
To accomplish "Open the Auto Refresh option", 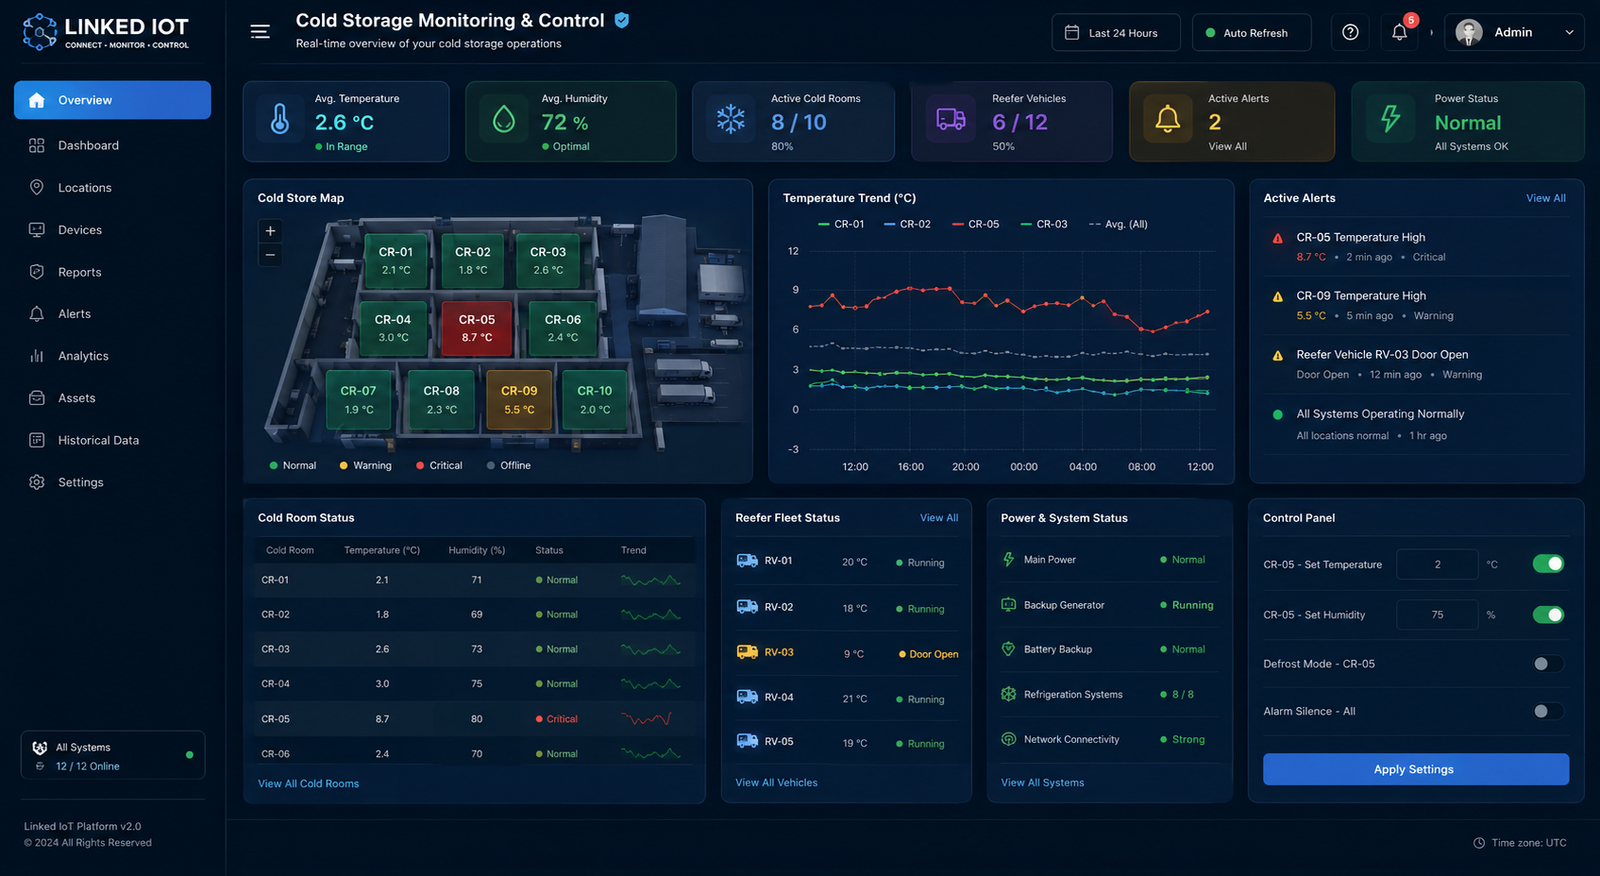I will coord(1252,33).
